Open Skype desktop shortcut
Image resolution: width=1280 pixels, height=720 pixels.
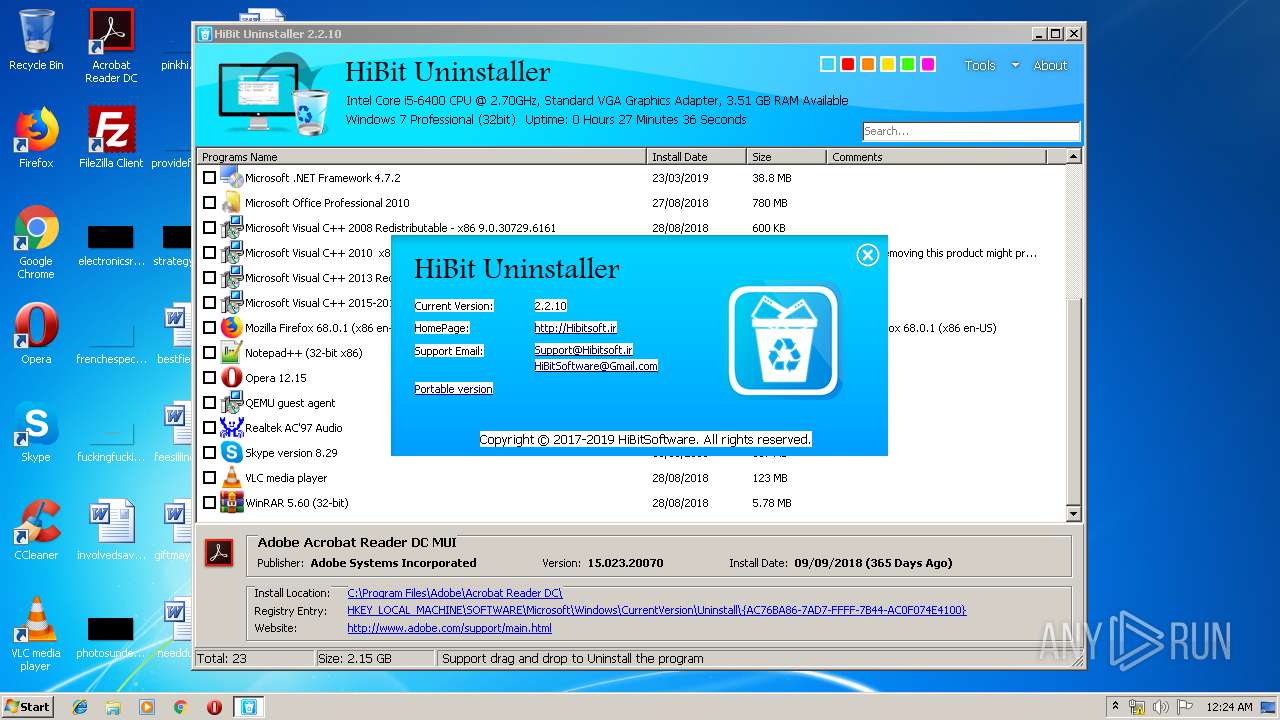coord(36,432)
